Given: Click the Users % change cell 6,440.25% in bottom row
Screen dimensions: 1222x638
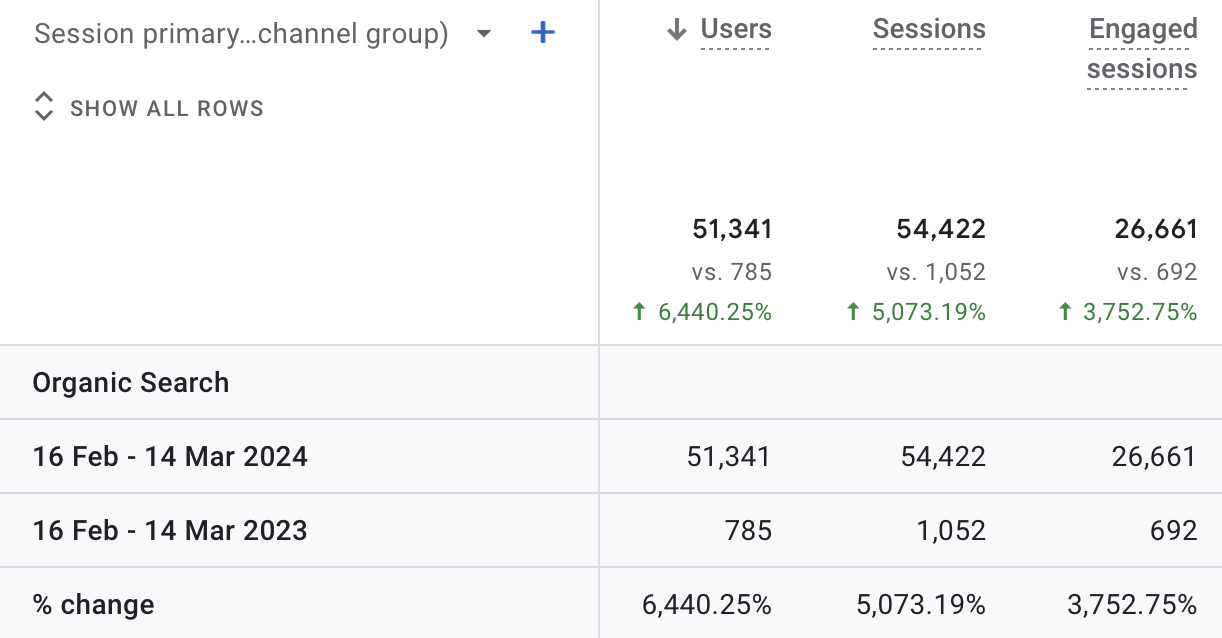Looking at the screenshot, I should (707, 605).
